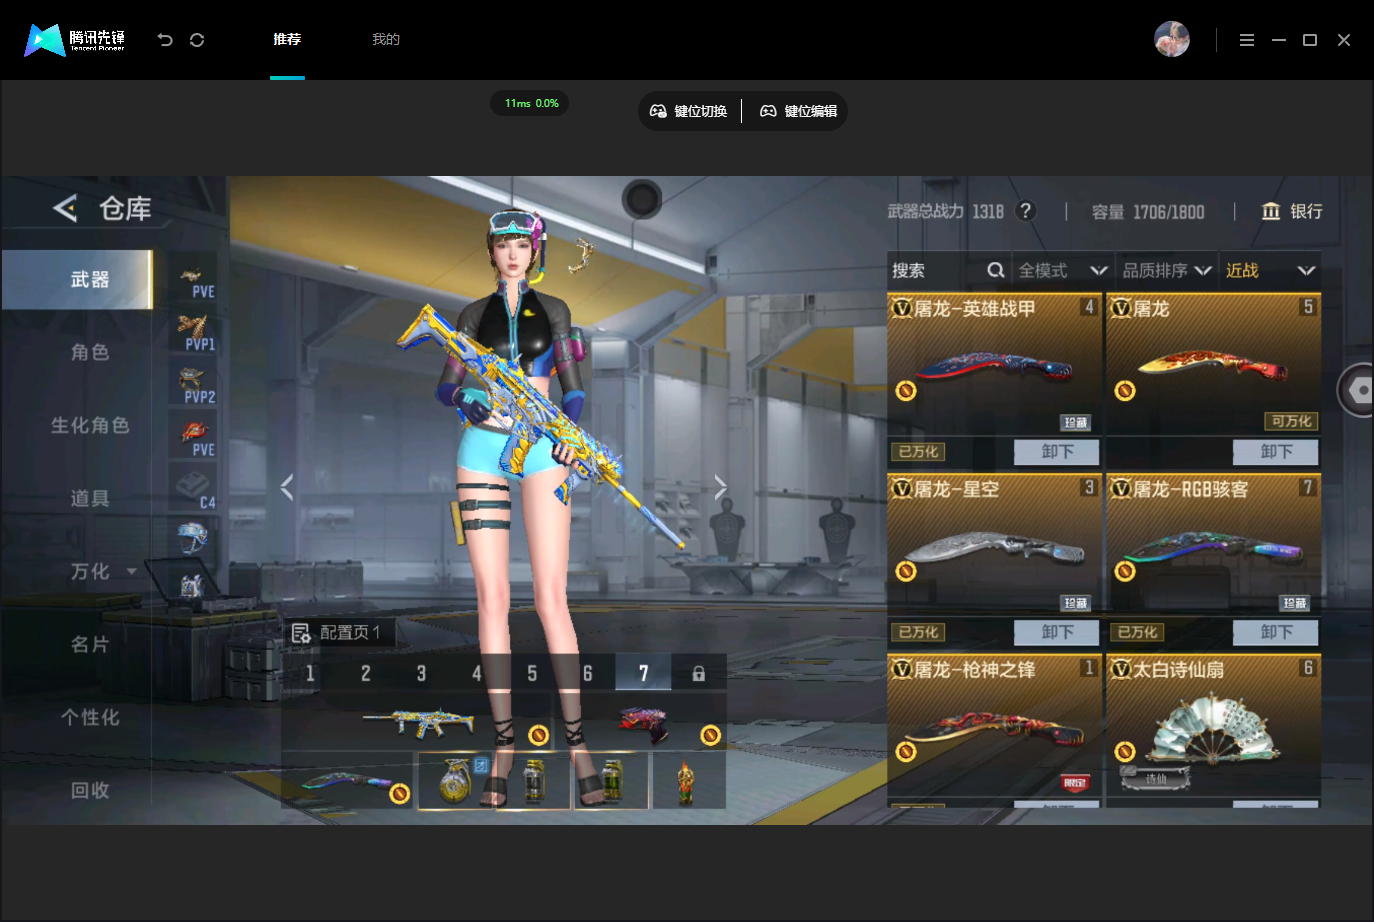Select the helmet equipment icon
This screenshot has width=1374, height=922.
click(x=192, y=538)
